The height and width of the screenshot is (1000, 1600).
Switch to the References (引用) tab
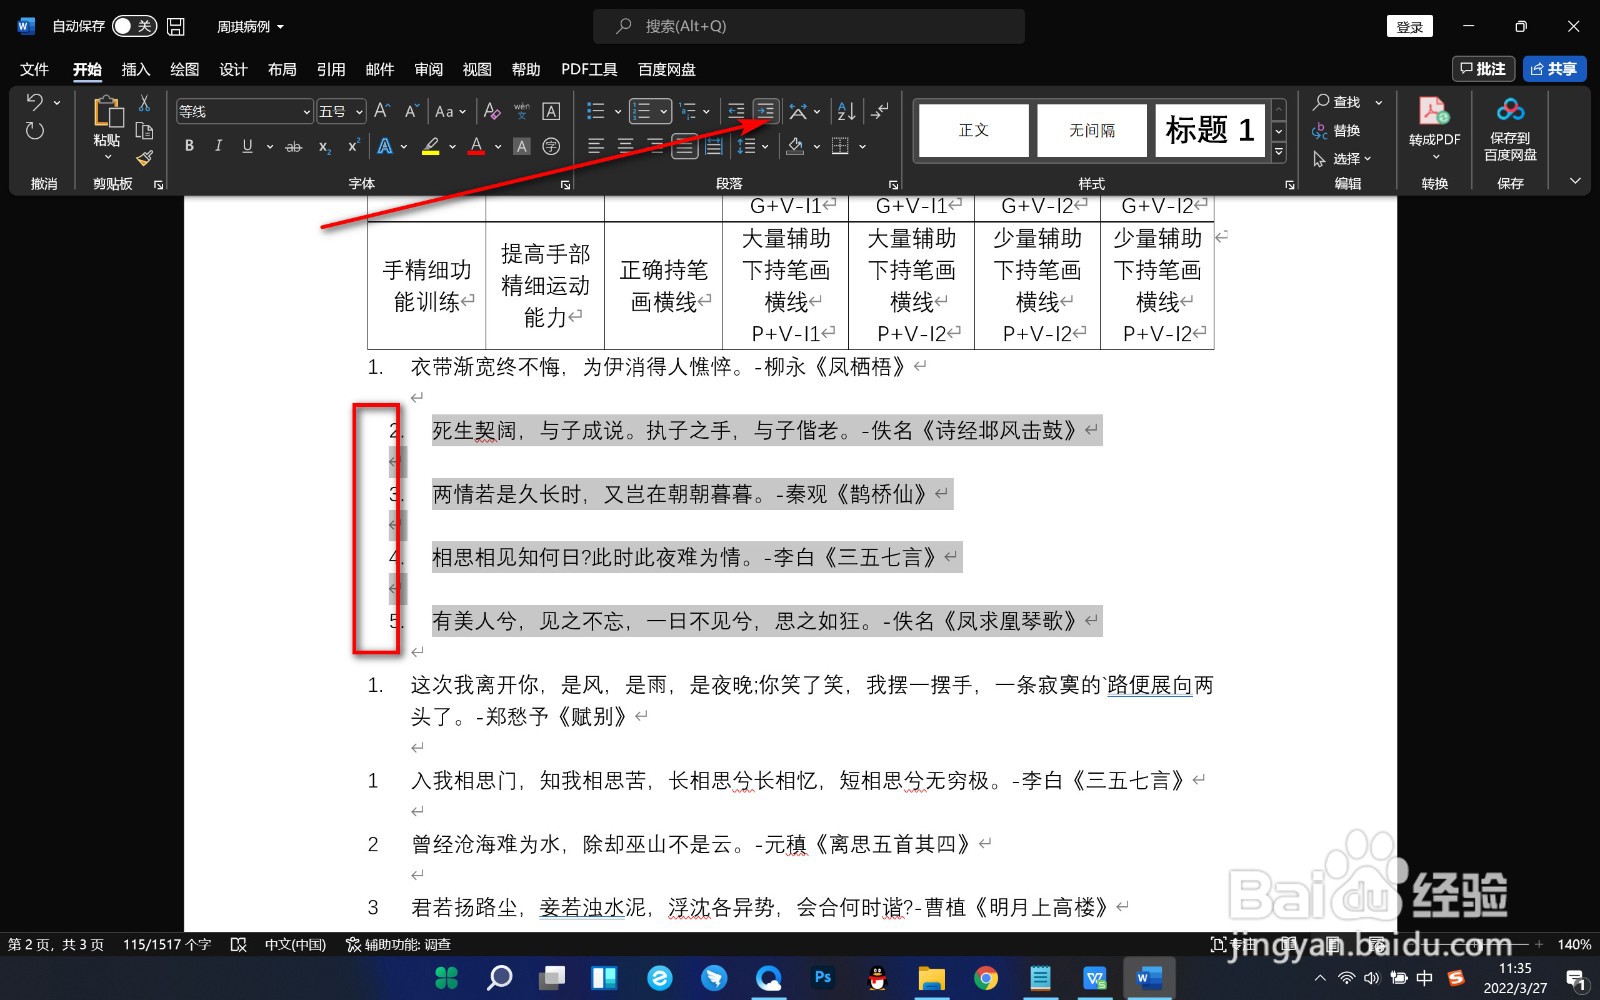click(x=331, y=69)
